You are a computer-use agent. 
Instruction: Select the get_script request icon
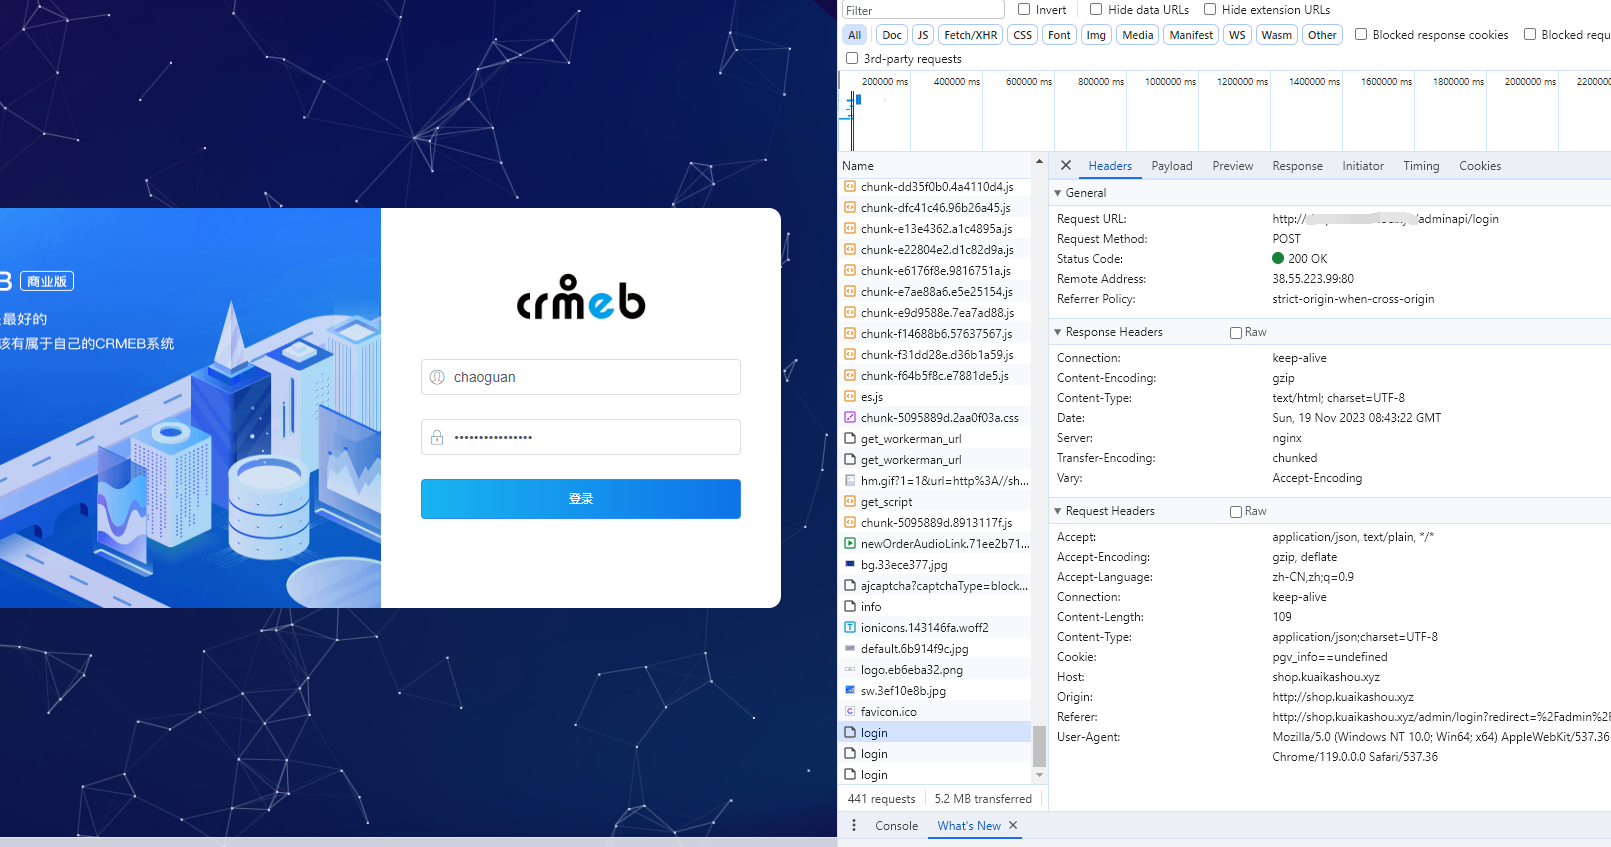(850, 501)
